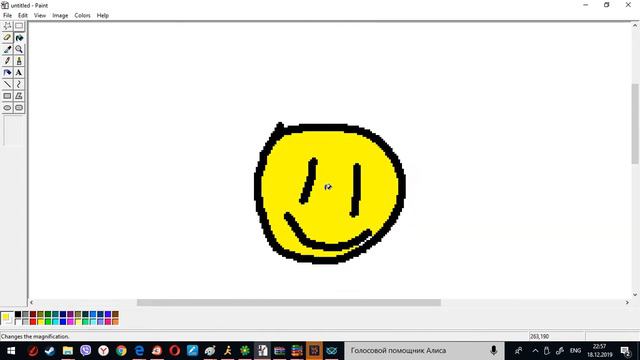Click the current foreground/background color indicator
The height and width of the screenshot is (360, 640).
pos(7,318)
